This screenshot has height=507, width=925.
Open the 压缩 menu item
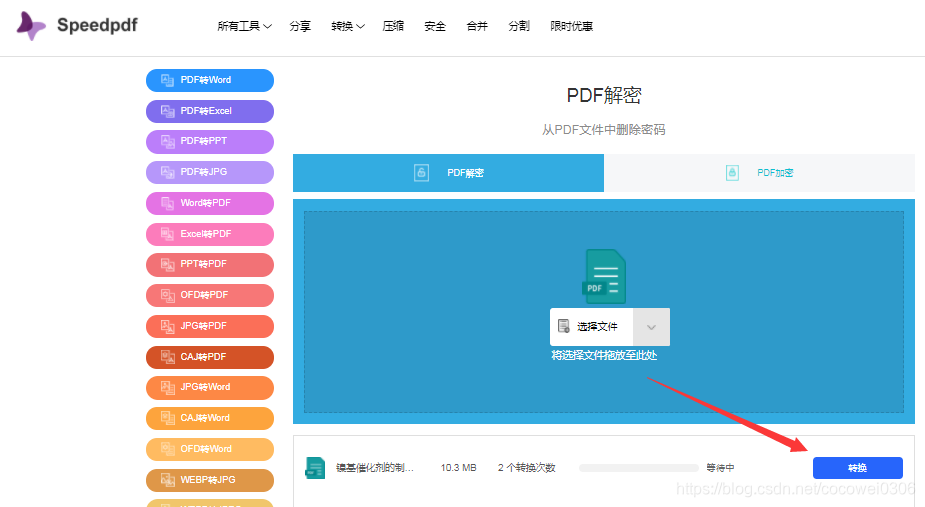[393, 26]
